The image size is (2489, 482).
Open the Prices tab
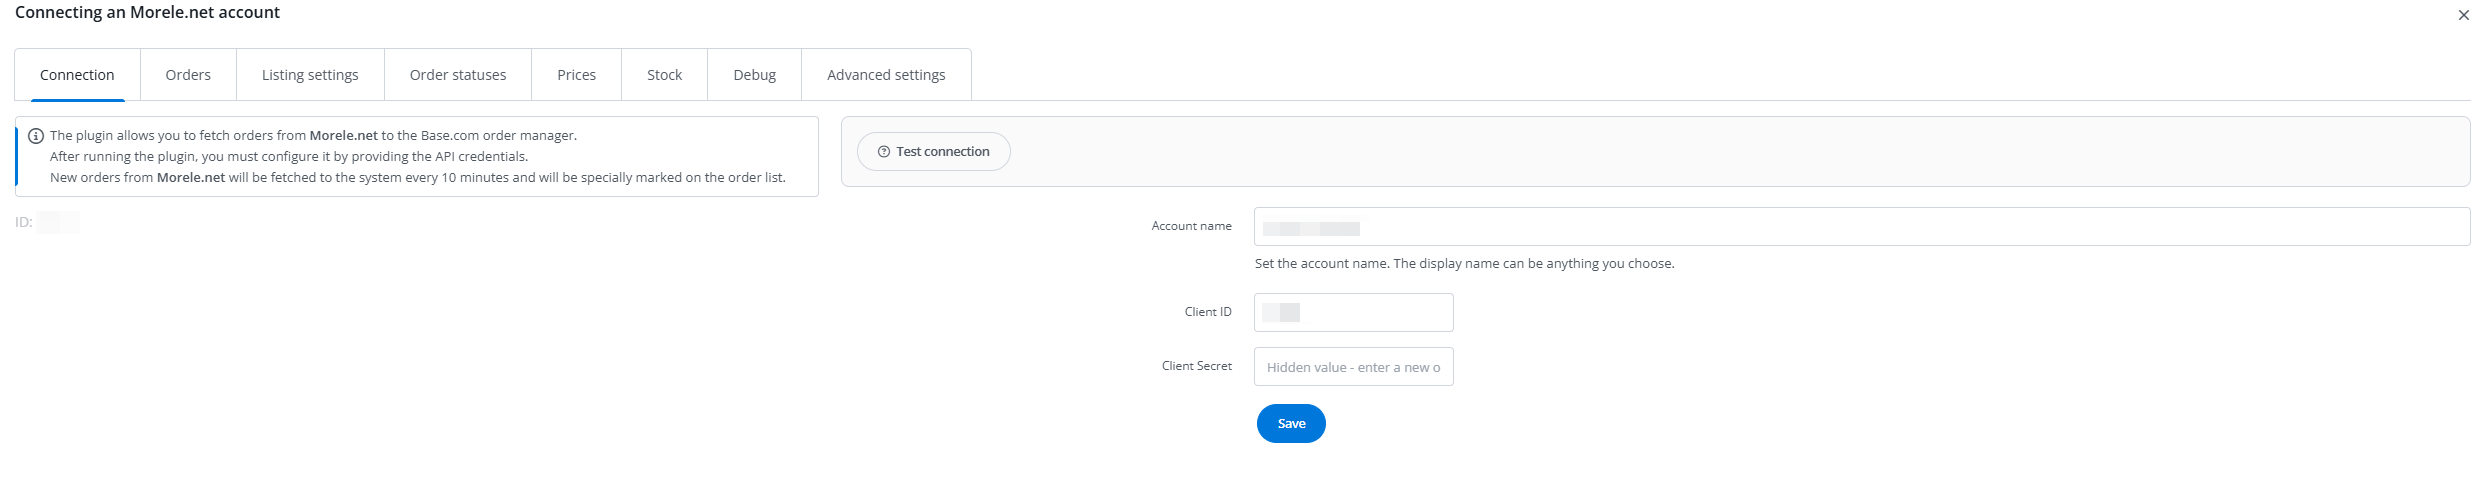pyautogui.click(x=576, y=75)
